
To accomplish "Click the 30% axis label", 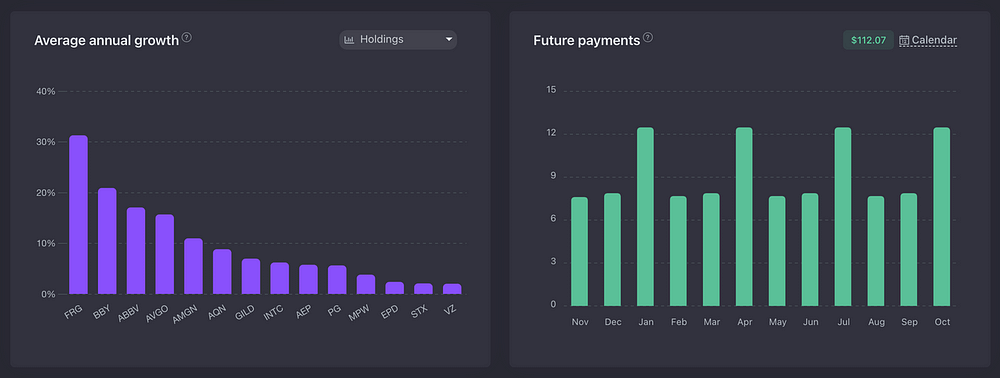I will (x=46, y=142).
